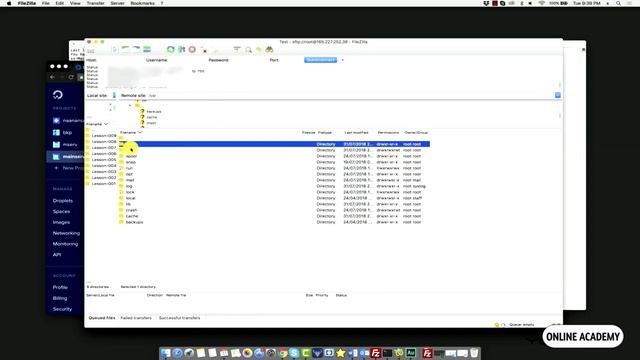Viewport: 640px width, 360px height.
Task: Open the directory listing filters dialog
Action: pos(237,50)
